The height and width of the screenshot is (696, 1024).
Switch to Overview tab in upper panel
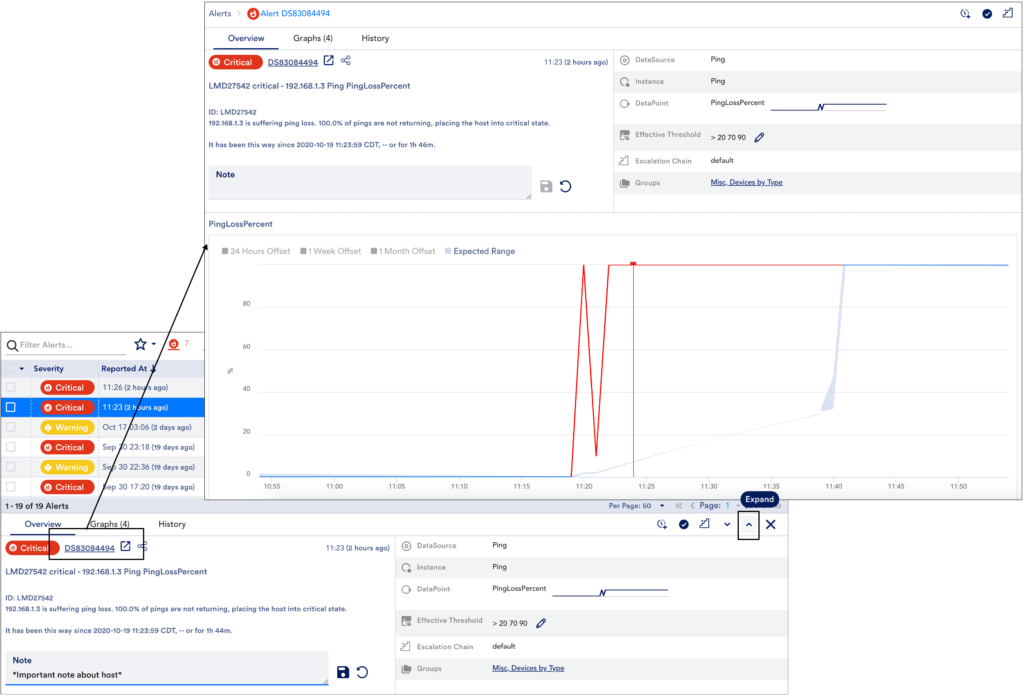point(246,39)
